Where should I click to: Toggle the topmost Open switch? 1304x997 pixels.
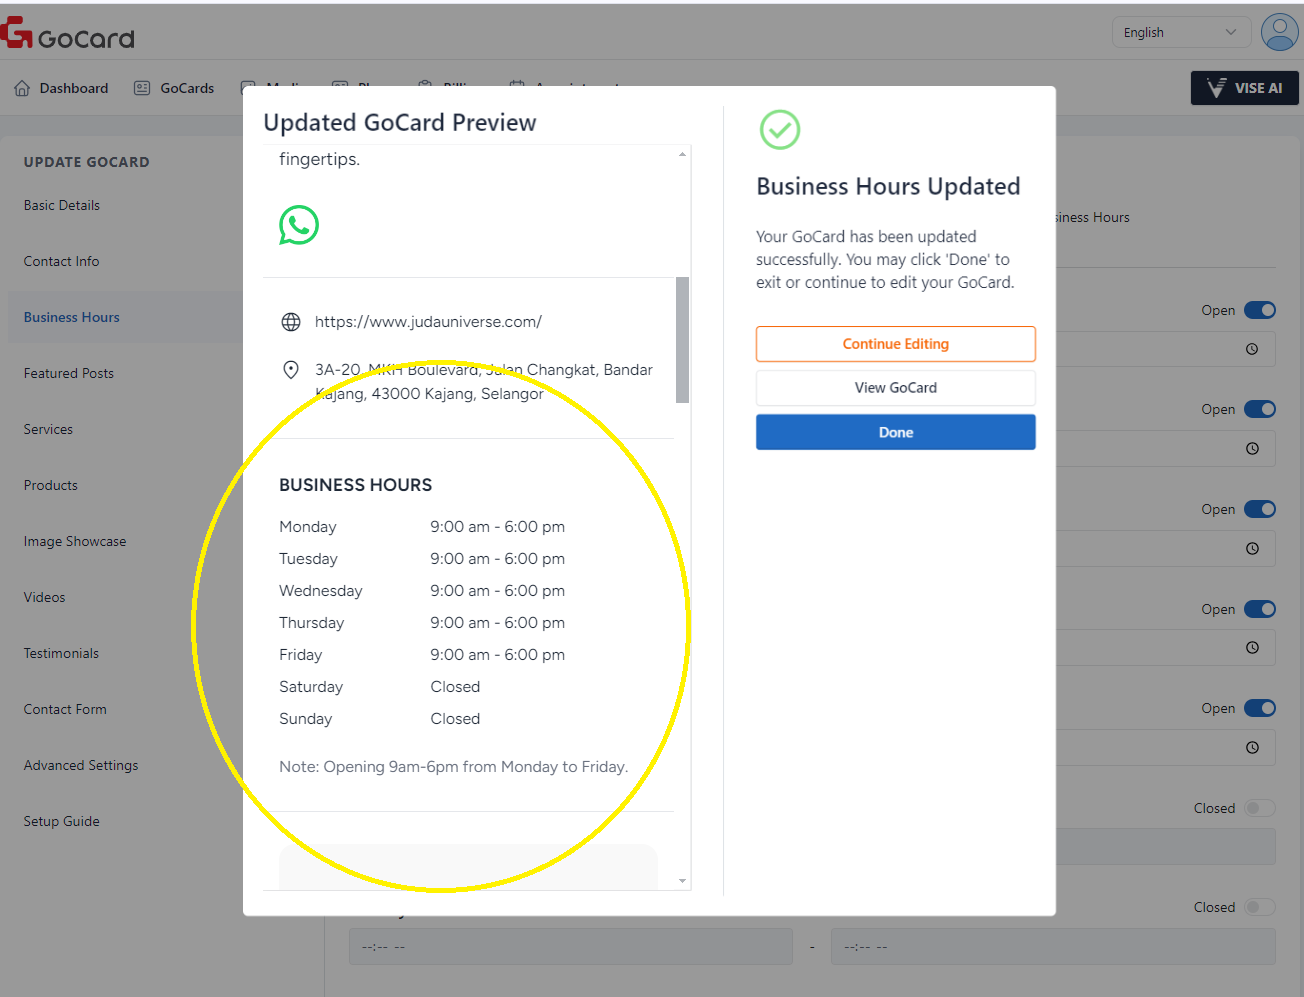click(1259, 310)
